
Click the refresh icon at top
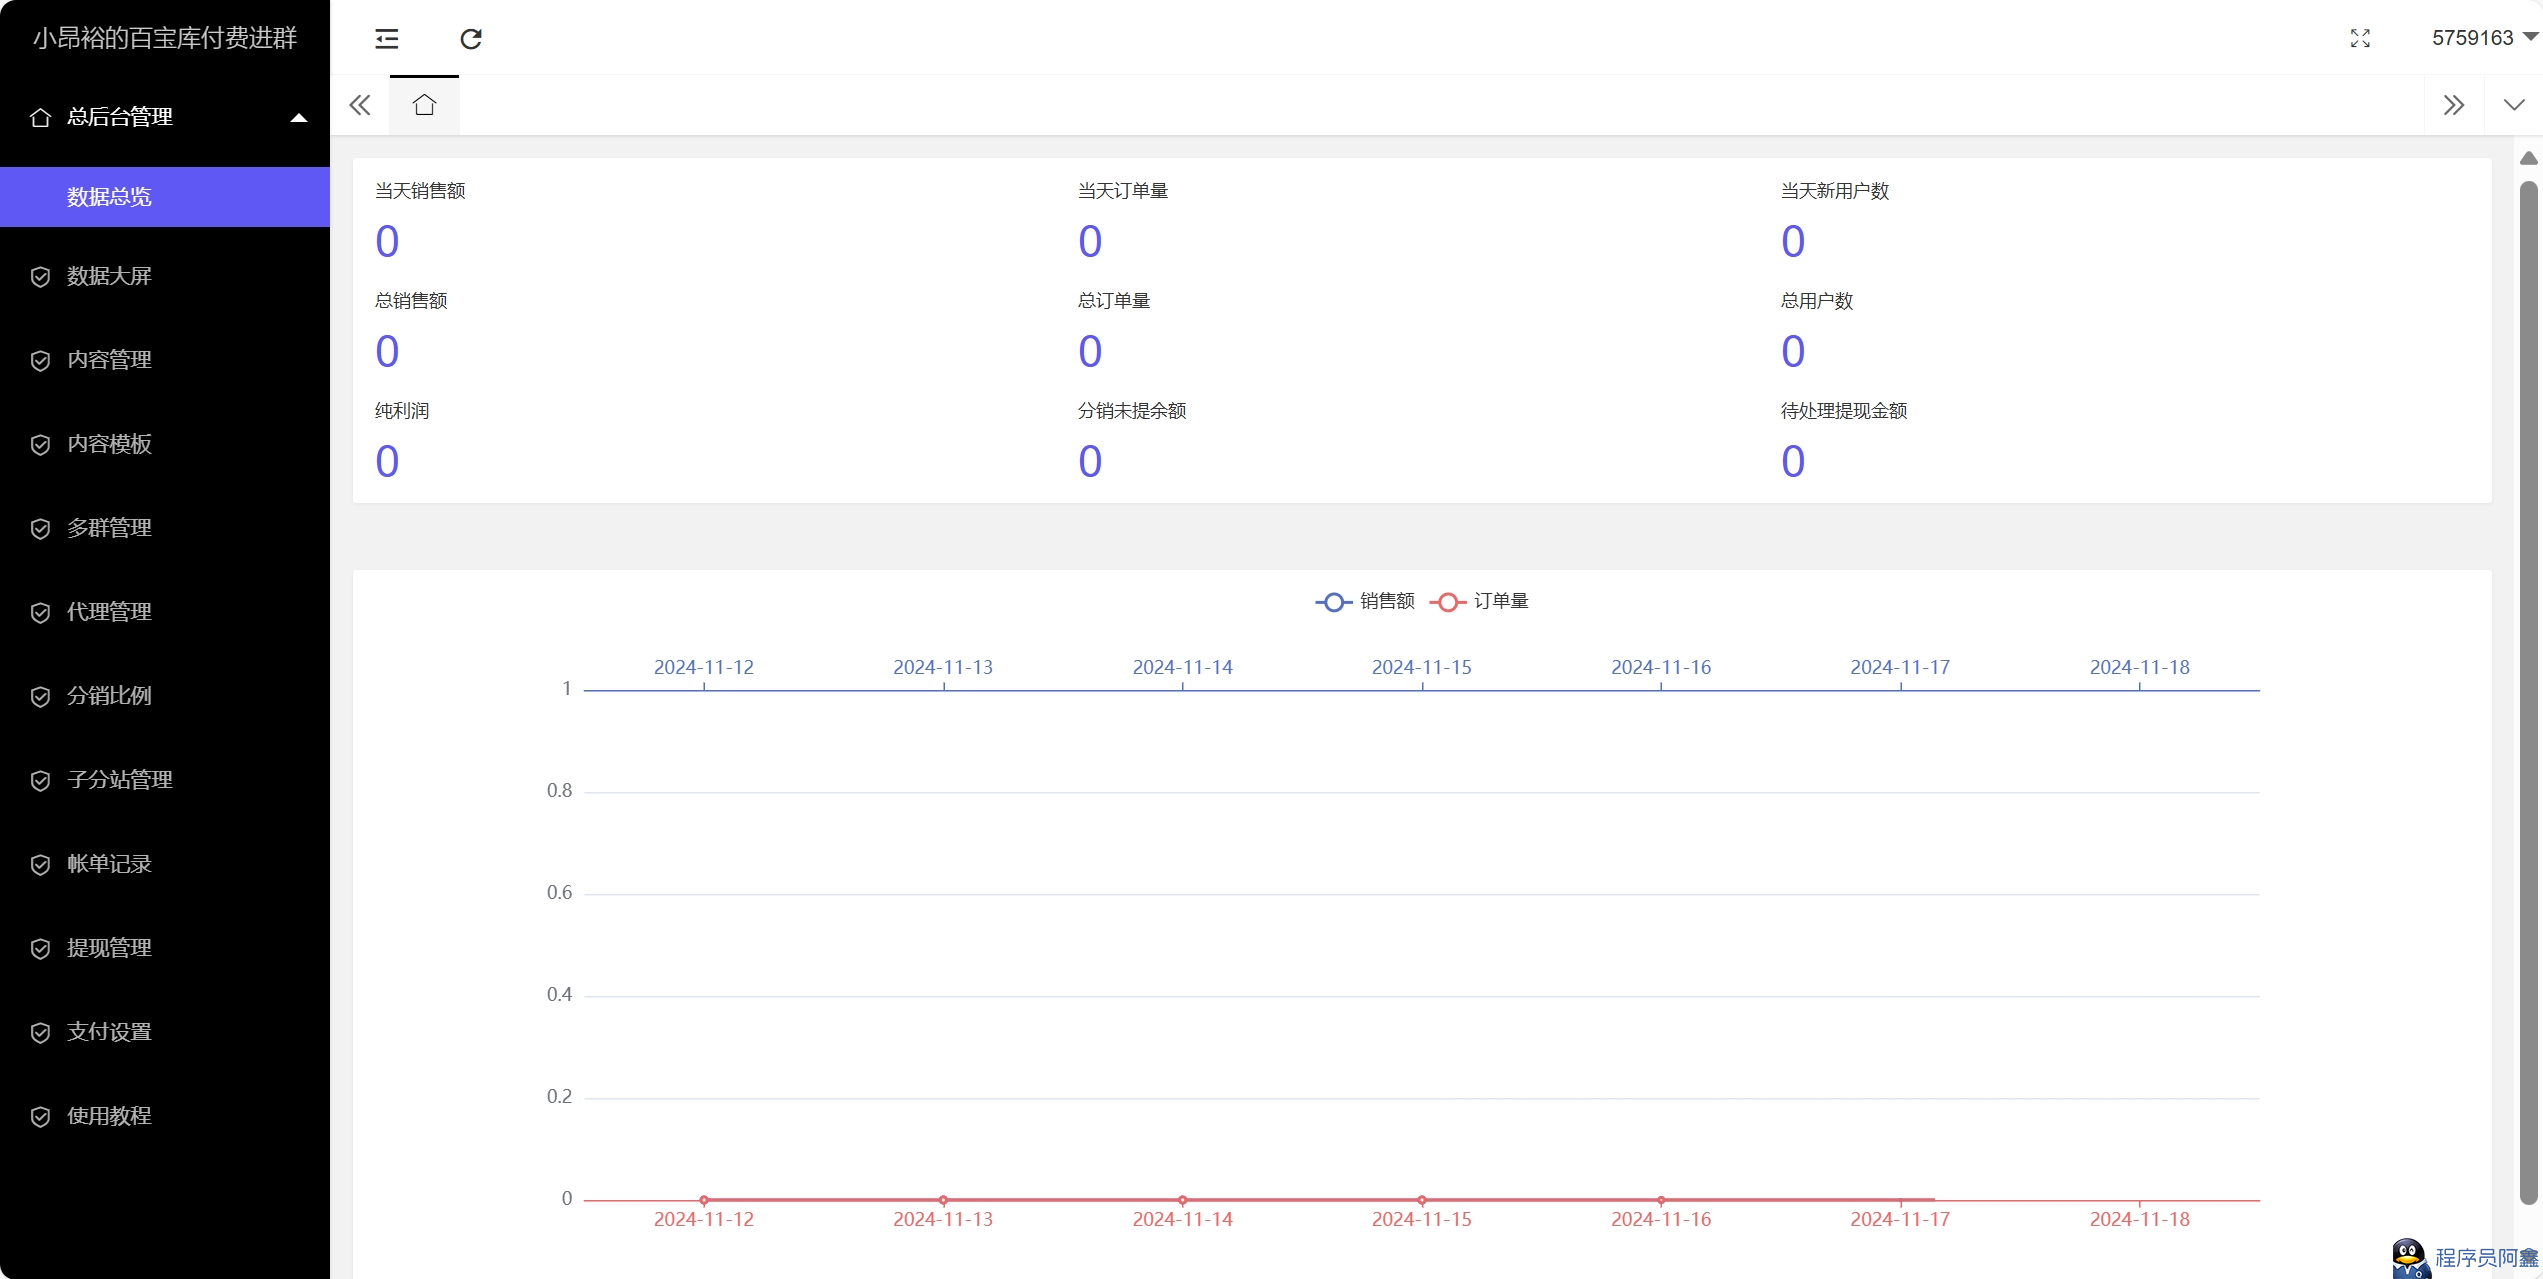471,39
